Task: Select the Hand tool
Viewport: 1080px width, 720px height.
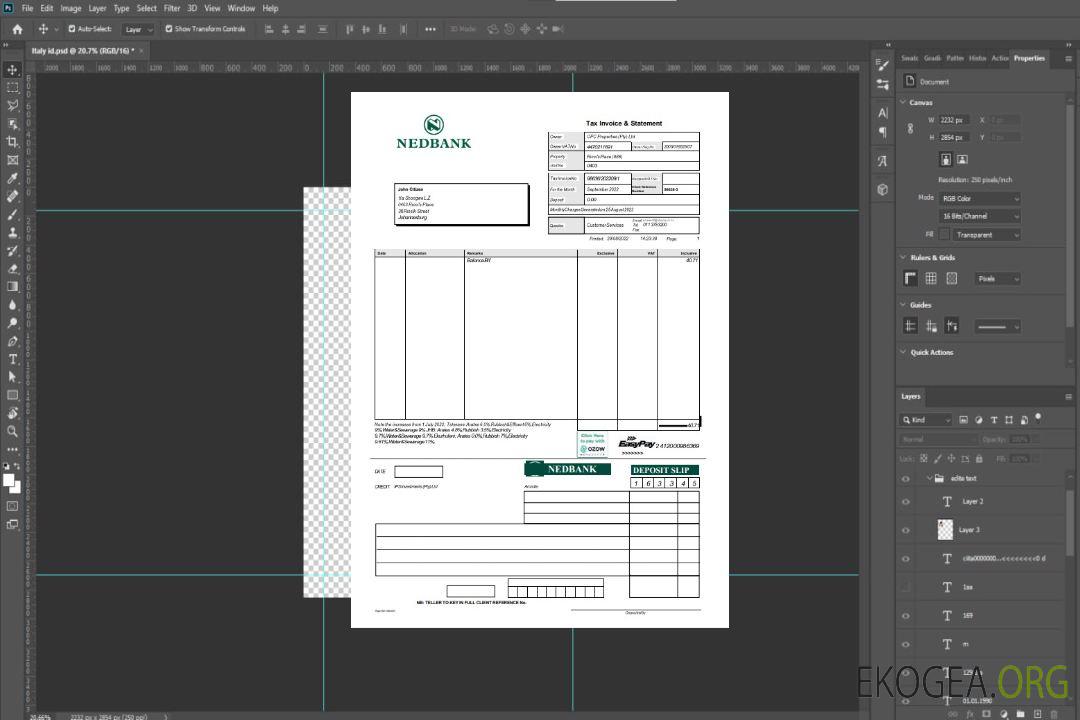Action: (12, 413)
